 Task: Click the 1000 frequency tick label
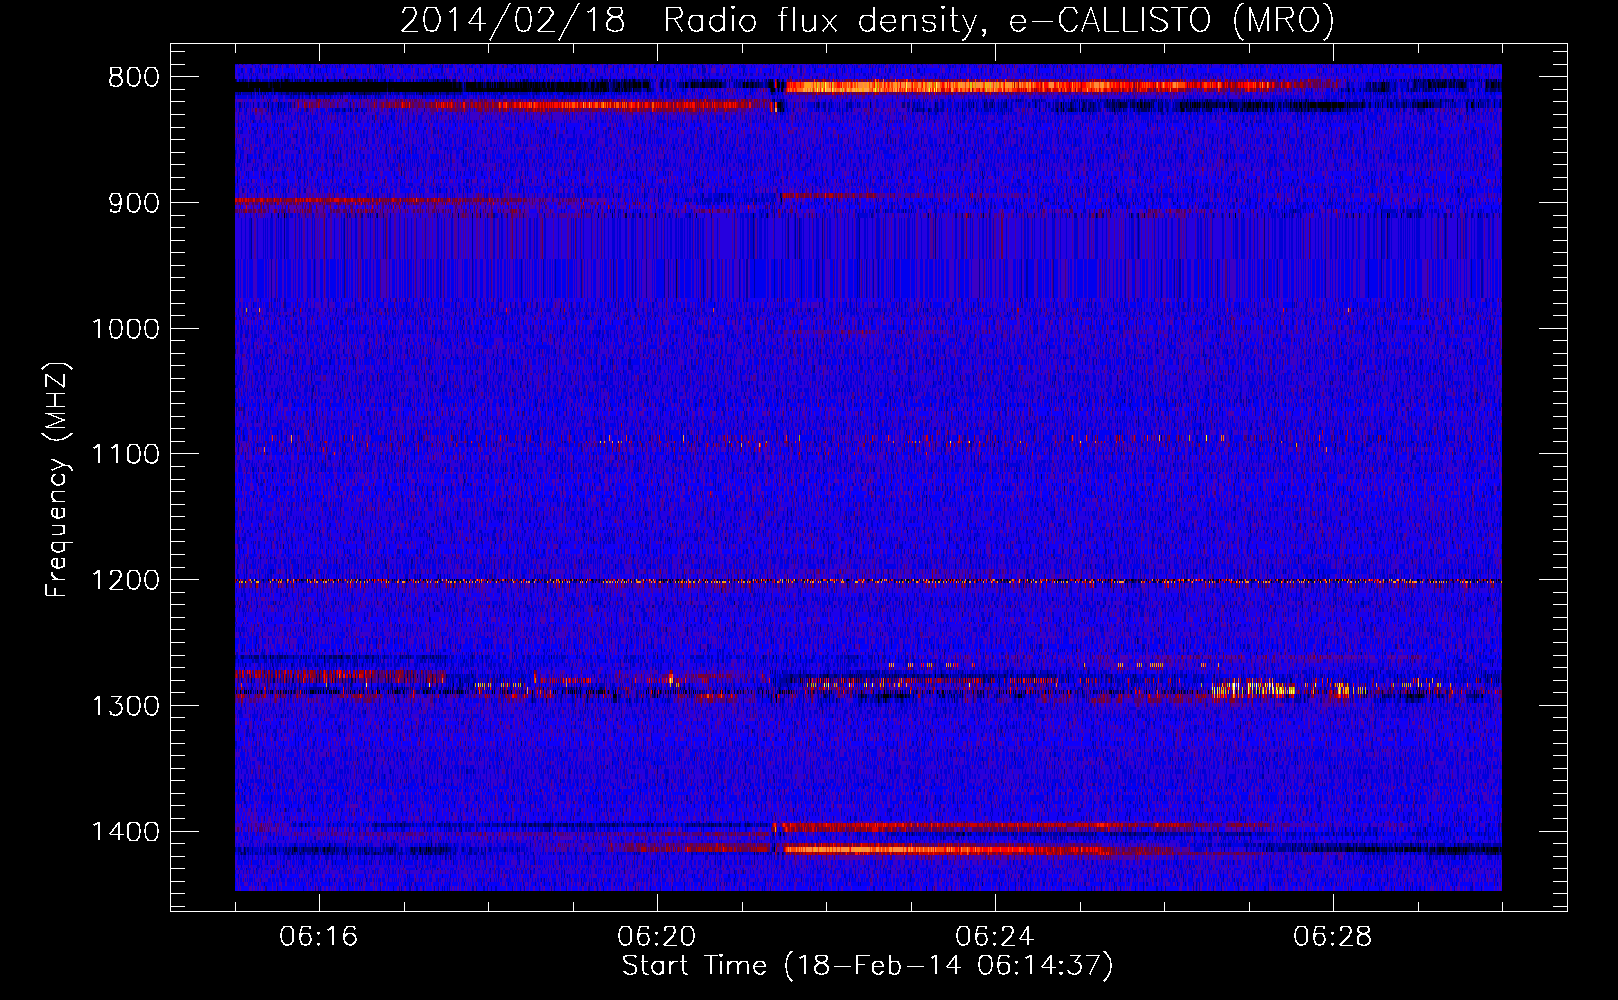pyautogui.click(x=125, y=329)
